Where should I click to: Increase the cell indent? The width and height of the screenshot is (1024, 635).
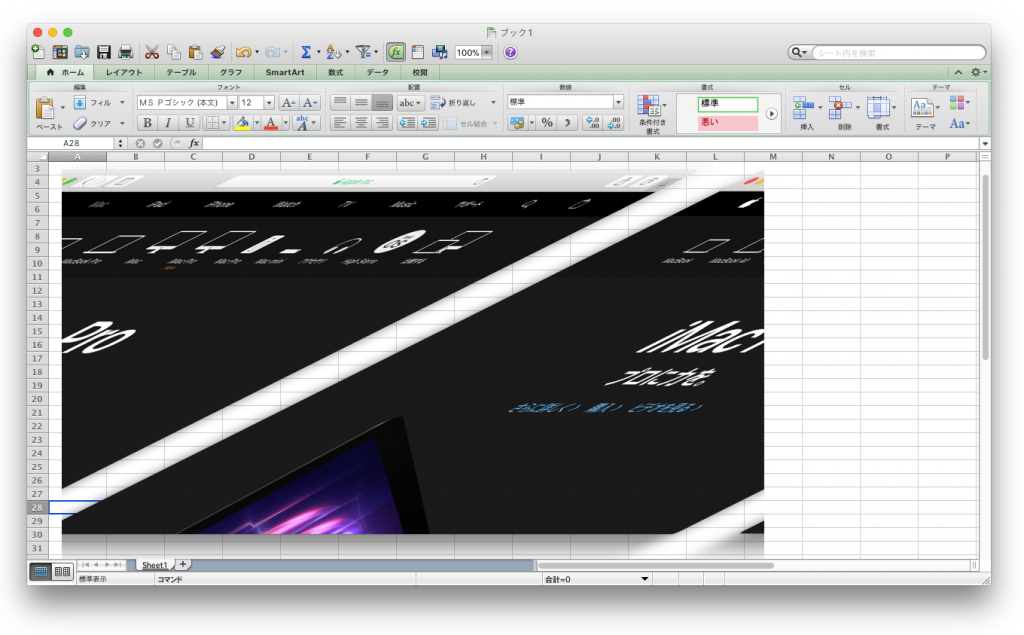(428, 122)
